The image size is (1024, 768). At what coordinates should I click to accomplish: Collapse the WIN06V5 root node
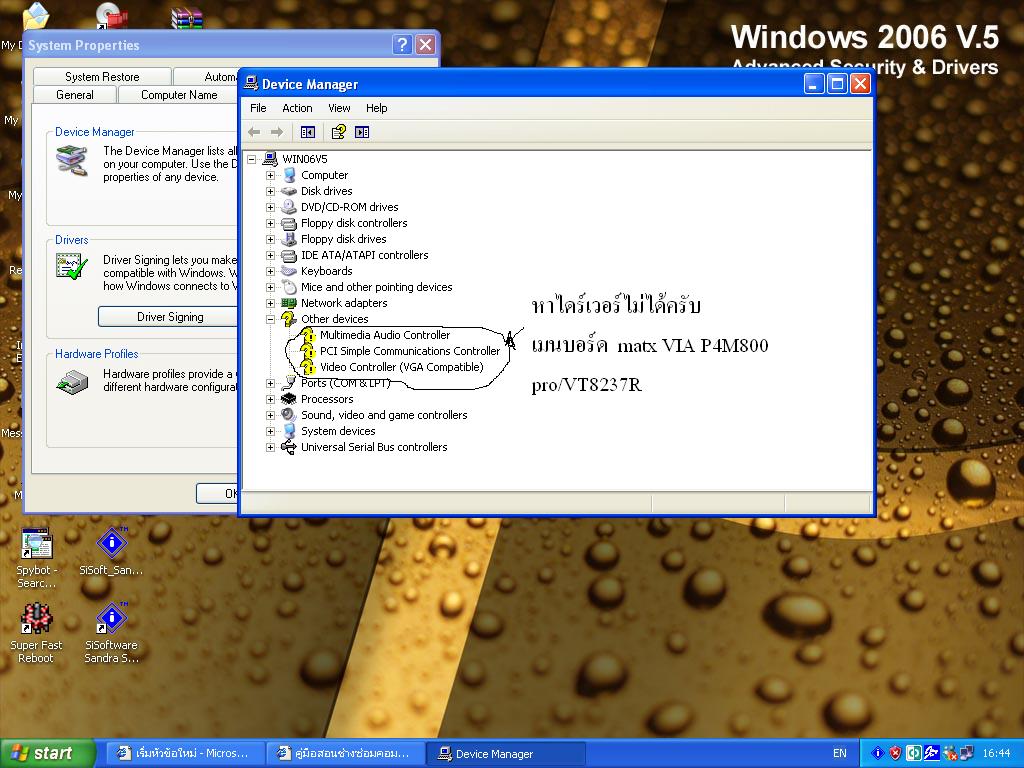tap(251, 159)
